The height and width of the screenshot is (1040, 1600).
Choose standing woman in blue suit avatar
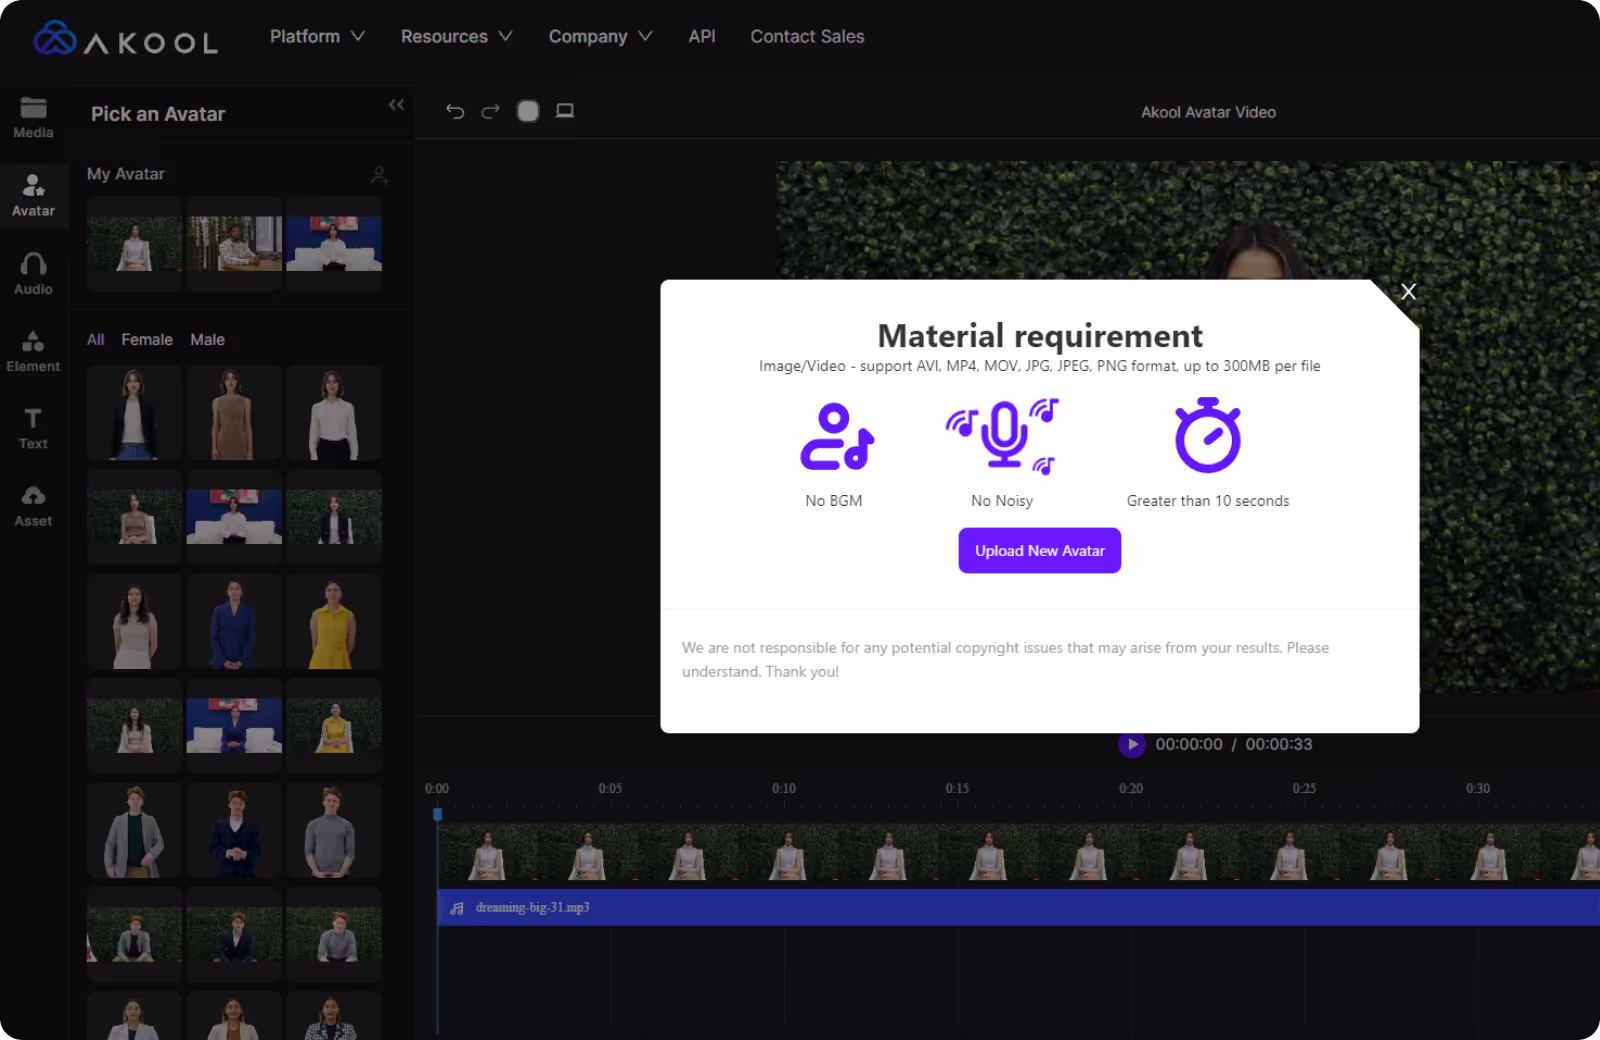point(234,622)
